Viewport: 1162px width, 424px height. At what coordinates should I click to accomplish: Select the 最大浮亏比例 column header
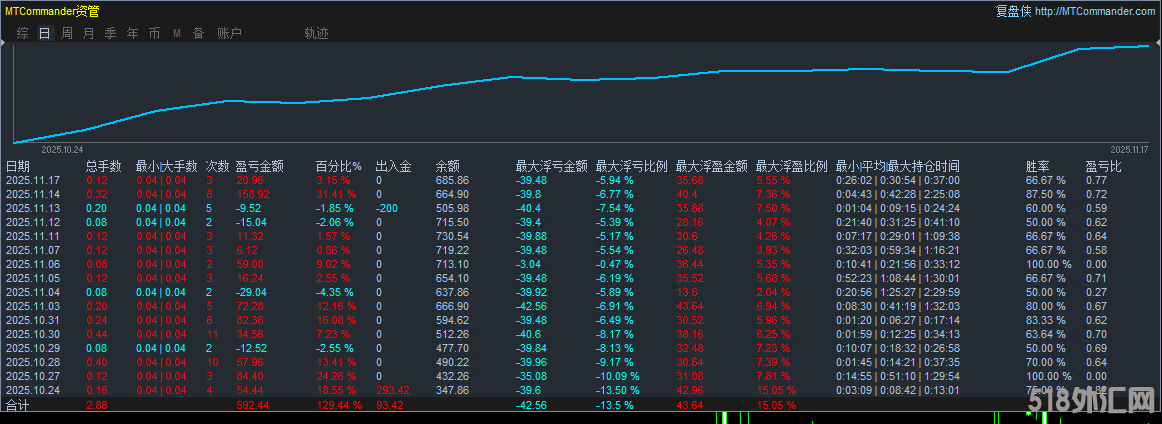coord(632,167)
